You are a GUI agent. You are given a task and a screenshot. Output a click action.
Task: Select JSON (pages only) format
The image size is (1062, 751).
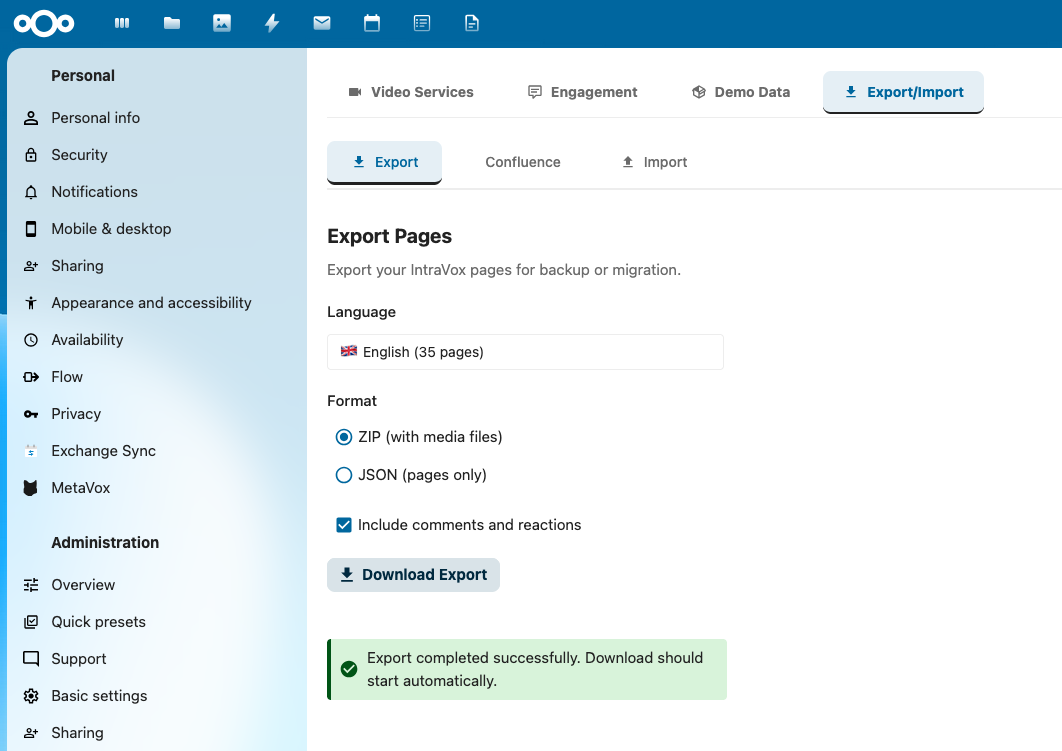point(344,475)
